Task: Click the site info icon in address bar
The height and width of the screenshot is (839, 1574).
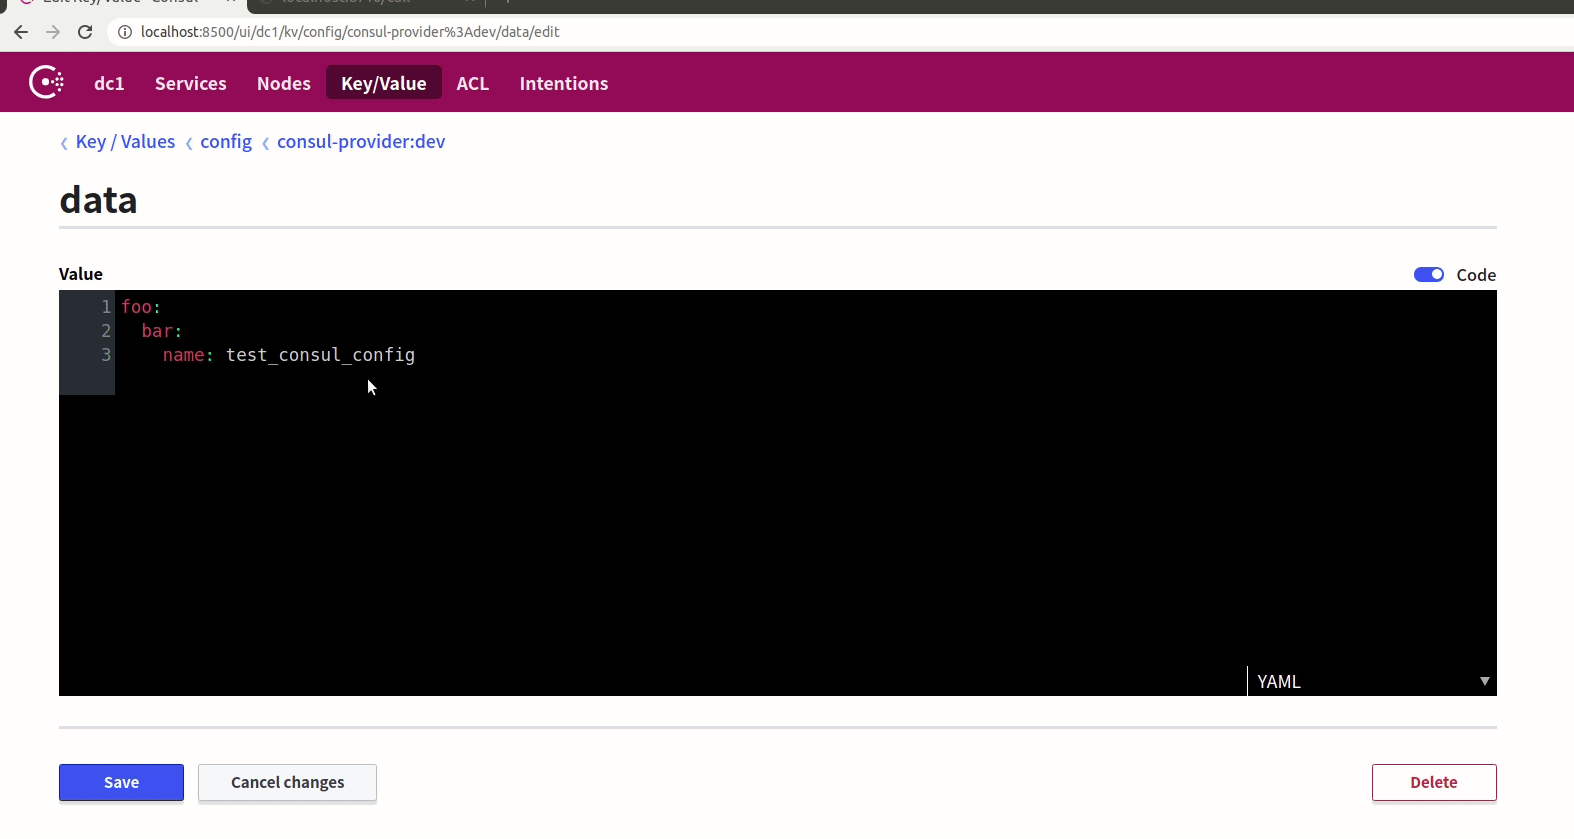Action: pyautogui.click(x=125, y=32)
